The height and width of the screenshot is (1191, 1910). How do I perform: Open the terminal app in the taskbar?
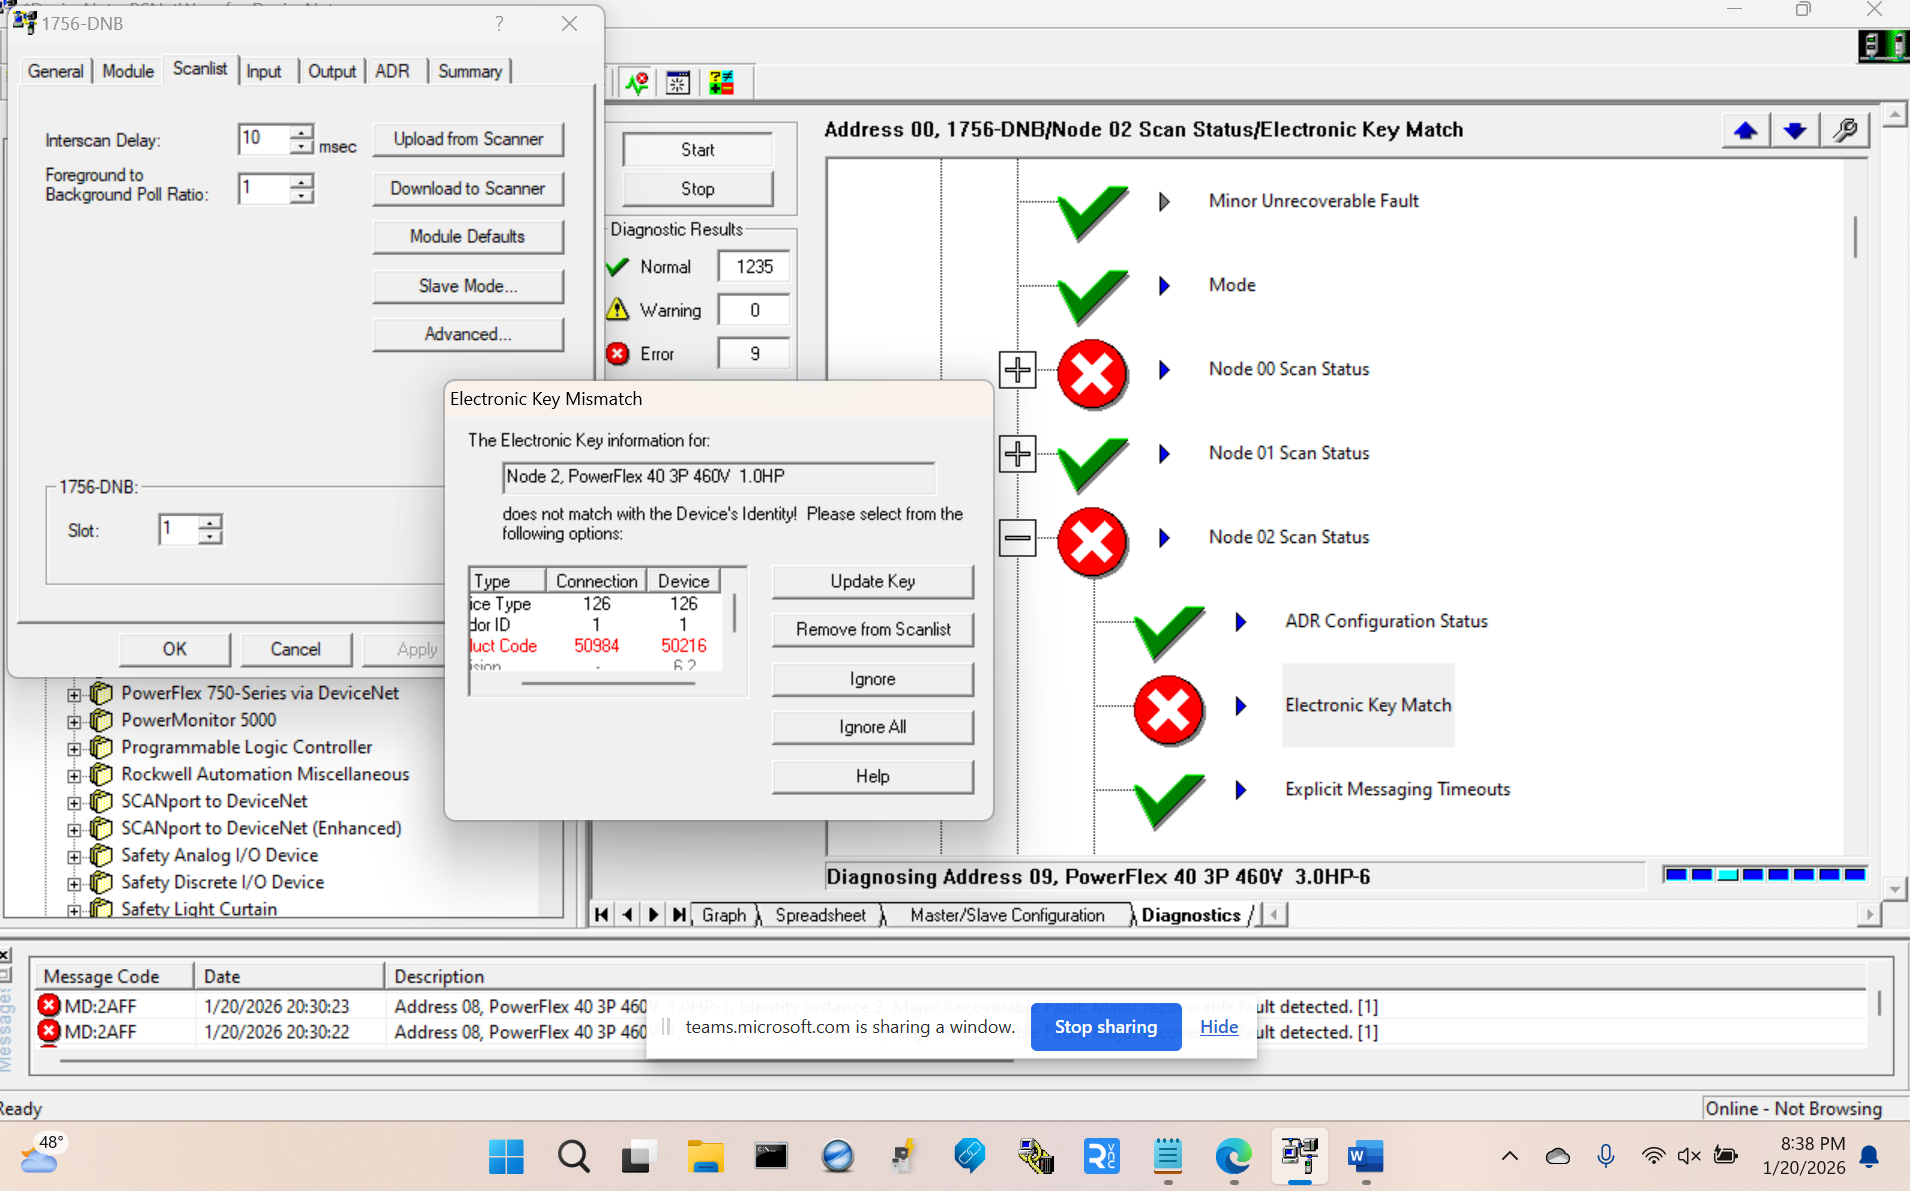tap(771, 1157)
